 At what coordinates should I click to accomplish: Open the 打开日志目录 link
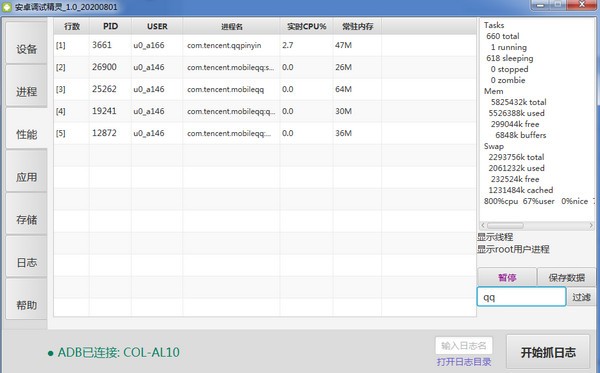[x=464, y=362]
